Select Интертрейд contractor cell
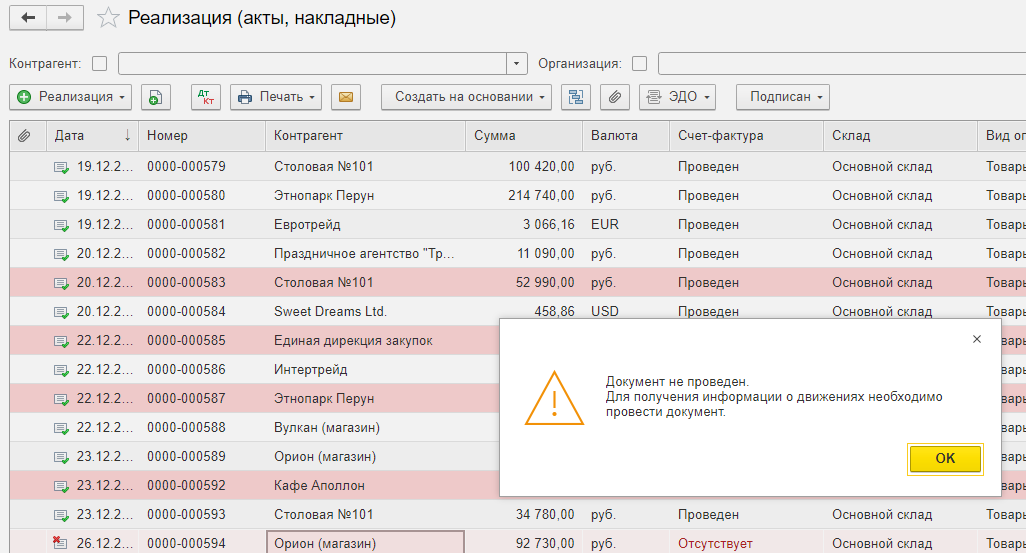Viewport: 1026px width, 553px height. [x=365, y=369]
